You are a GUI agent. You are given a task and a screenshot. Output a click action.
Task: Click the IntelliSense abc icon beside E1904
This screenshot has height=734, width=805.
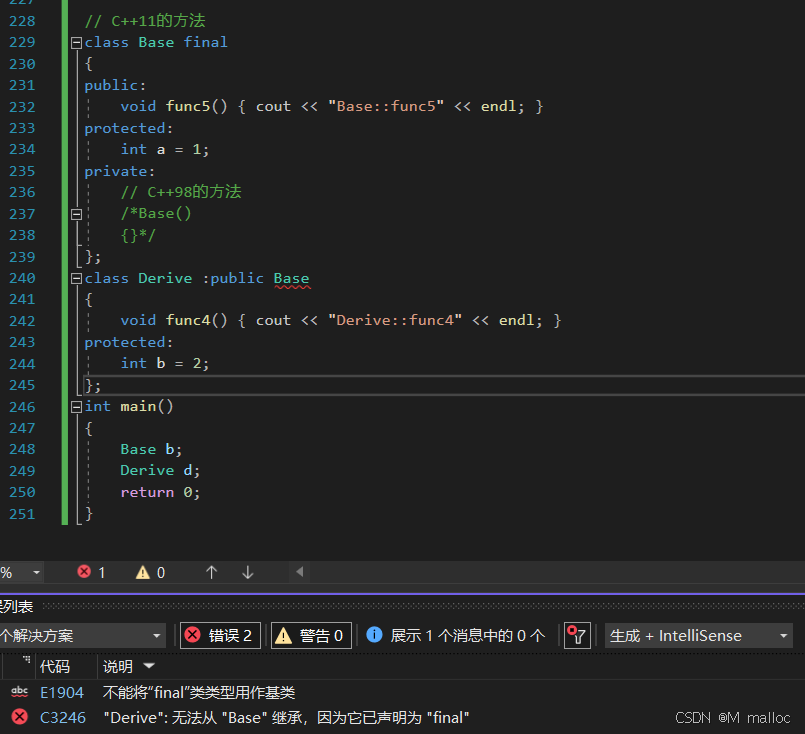click(x=20, y=692)
